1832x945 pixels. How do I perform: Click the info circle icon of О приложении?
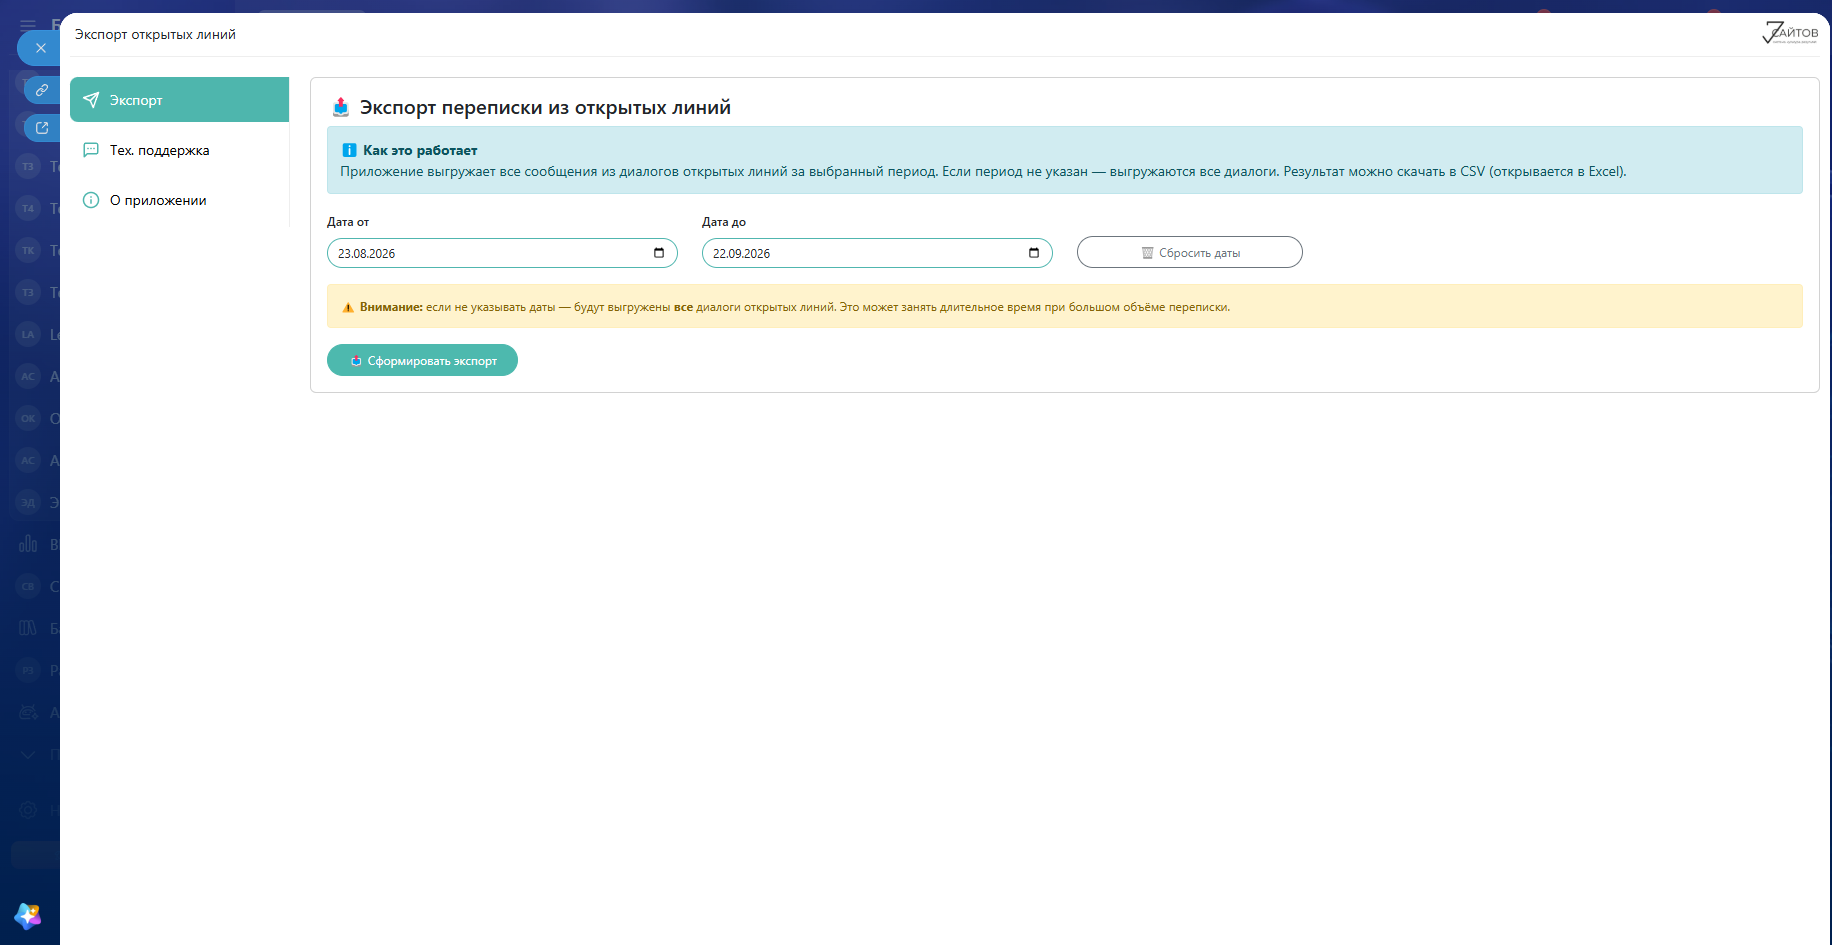[x=91, y=200]
